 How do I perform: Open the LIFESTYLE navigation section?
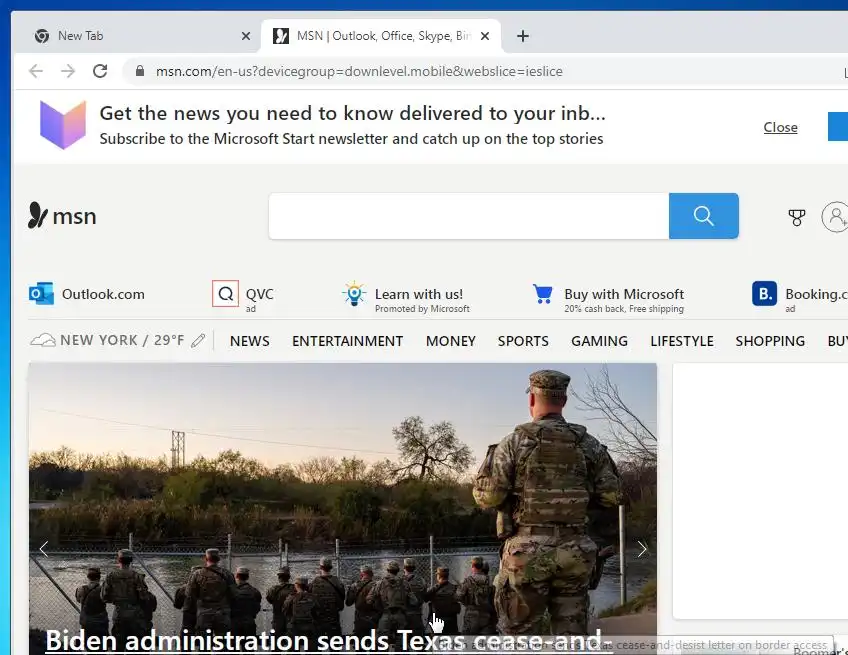(681, 341)
